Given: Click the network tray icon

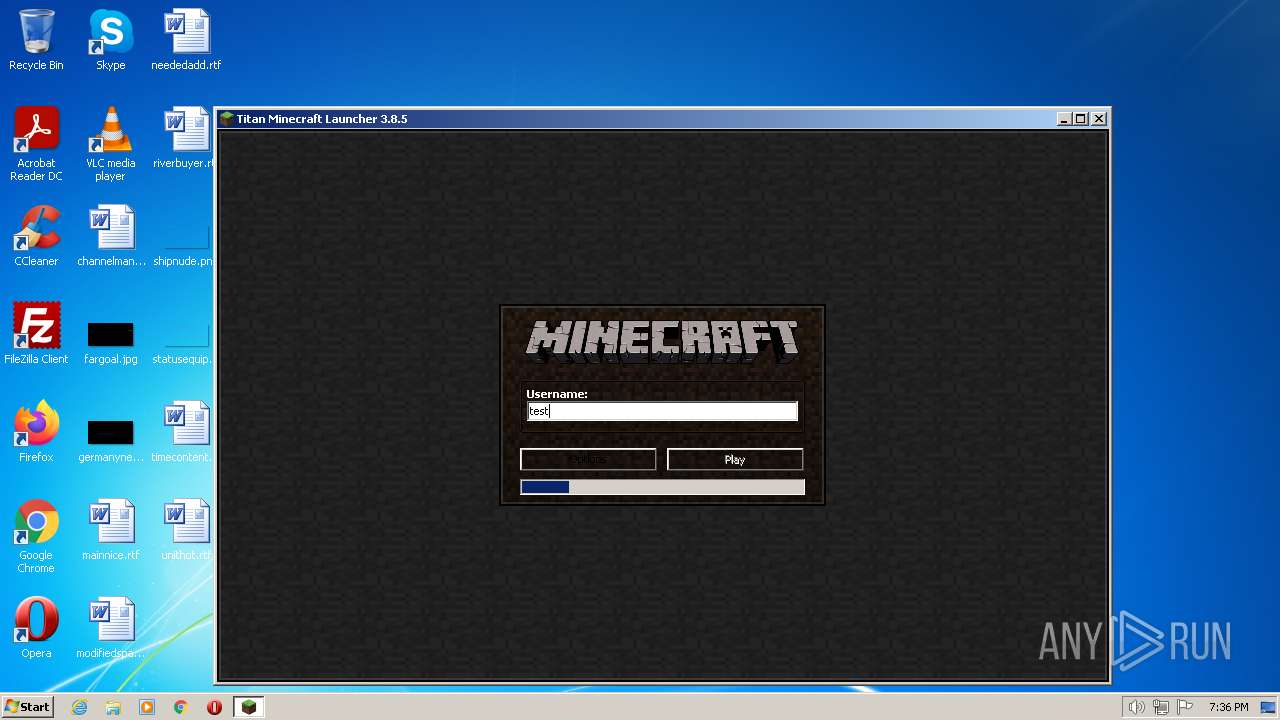Looking at the screenshot, I should [x=1161, y=707].
